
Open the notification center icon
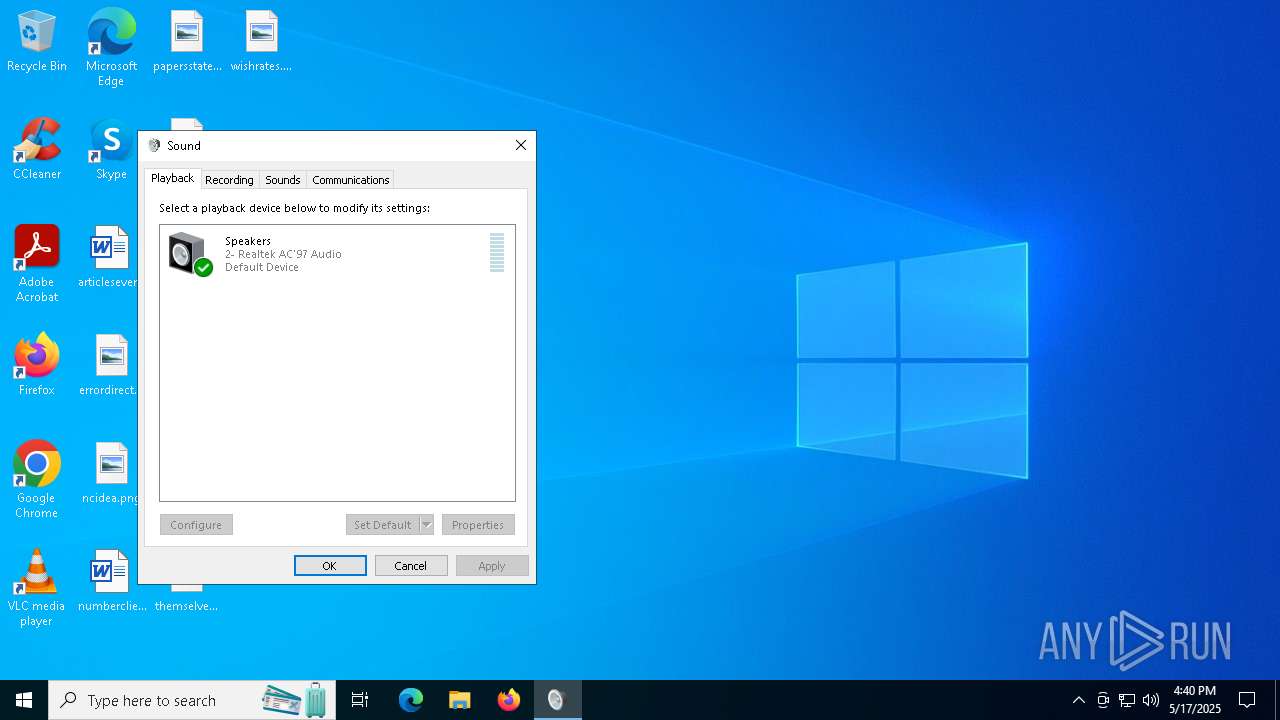tap(1247, 700)
